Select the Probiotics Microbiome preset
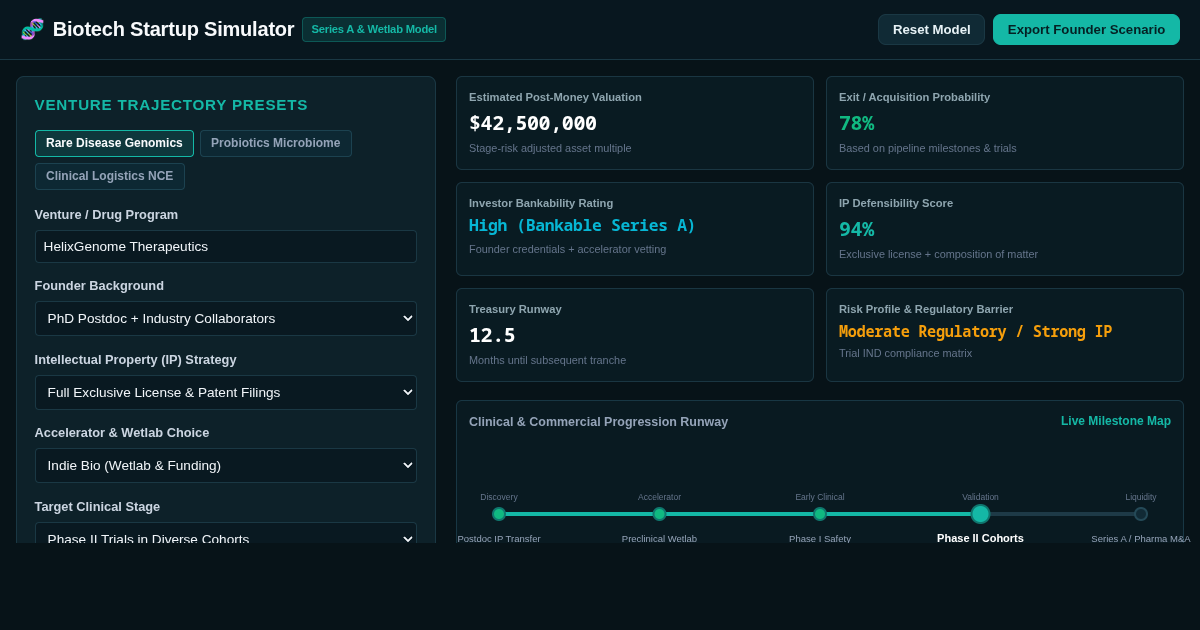Viewport: 1200px width, 630px height. tap(275, 143)
